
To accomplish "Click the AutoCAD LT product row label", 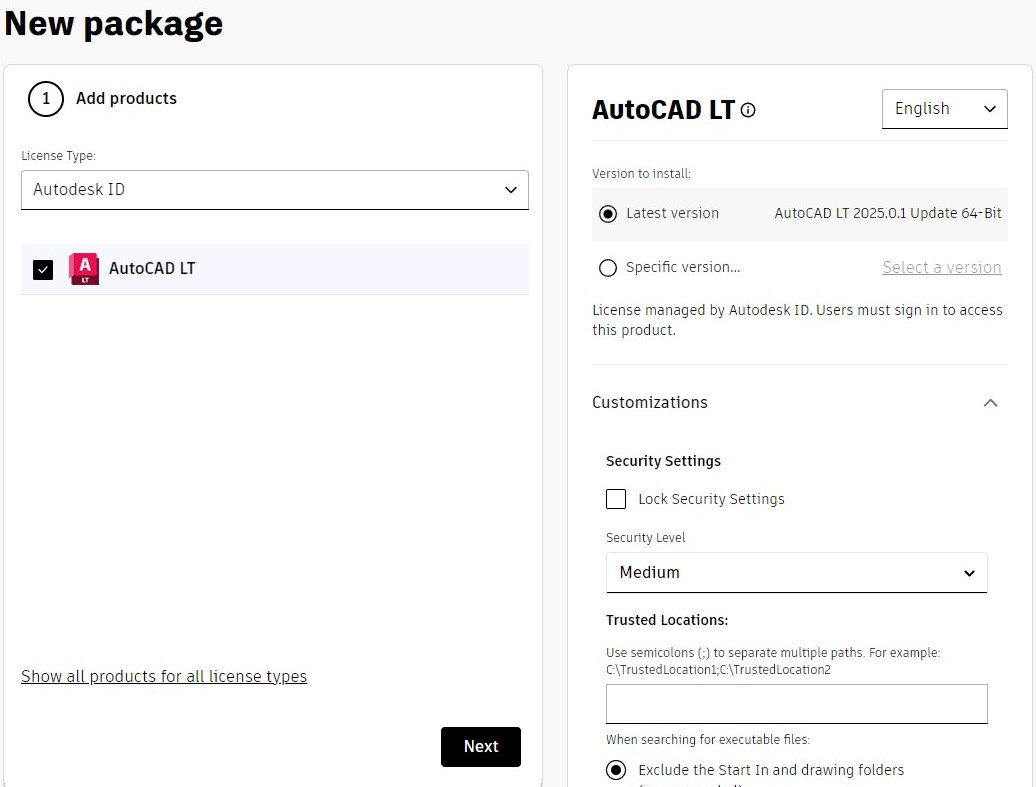I will point(152,269).
